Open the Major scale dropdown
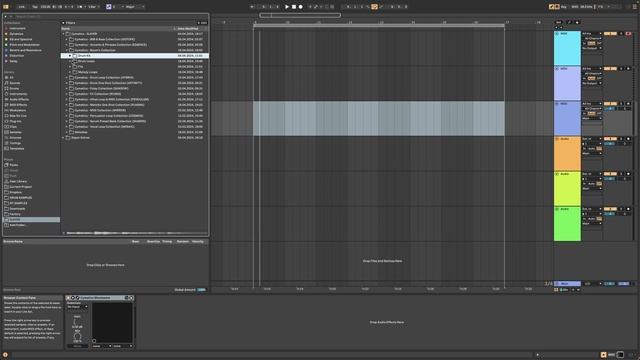This screenshot has height=360, width=640. coord(135,7)
